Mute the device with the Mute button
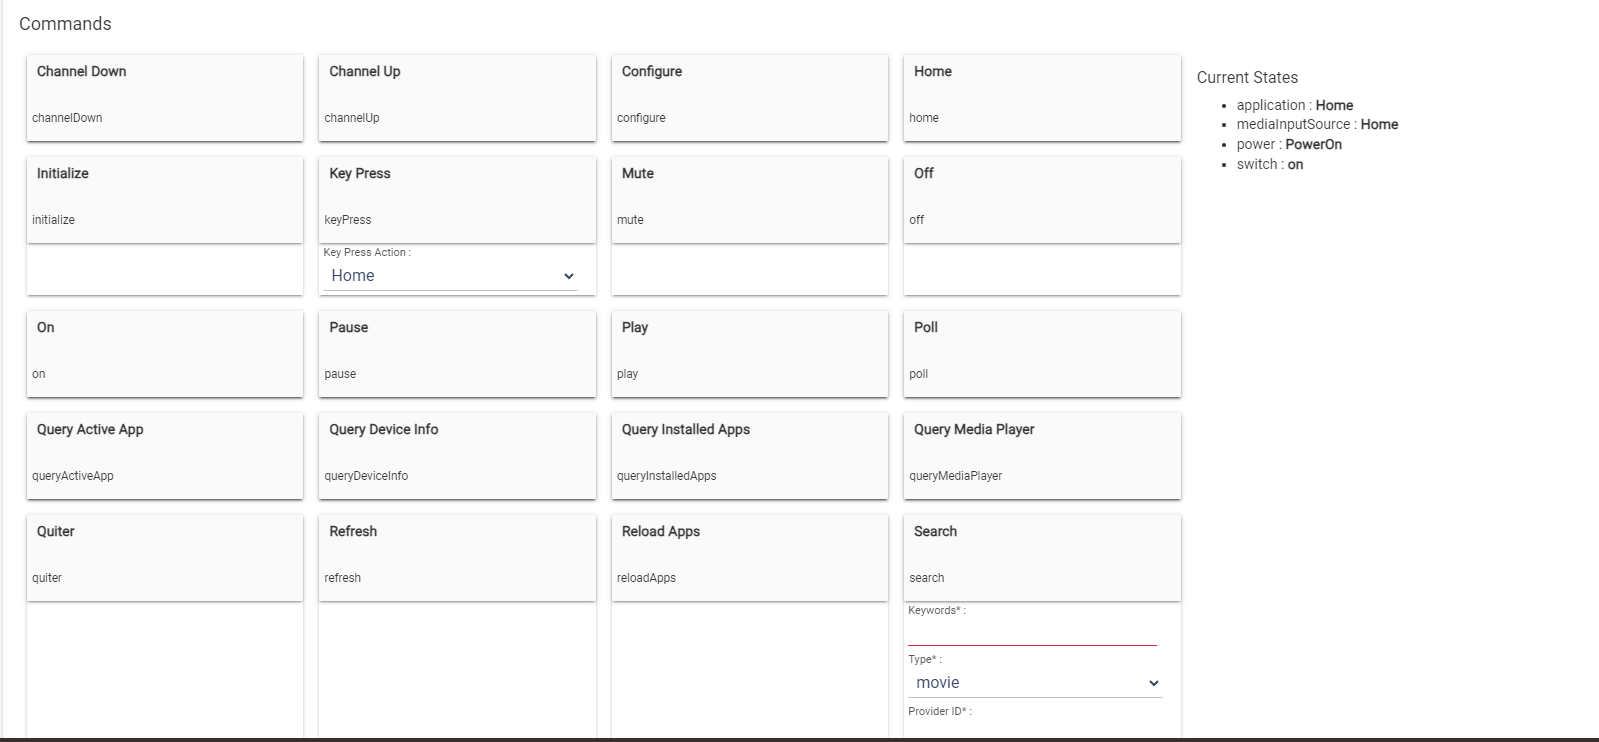The image size is (1599, 742). point(749,199)
